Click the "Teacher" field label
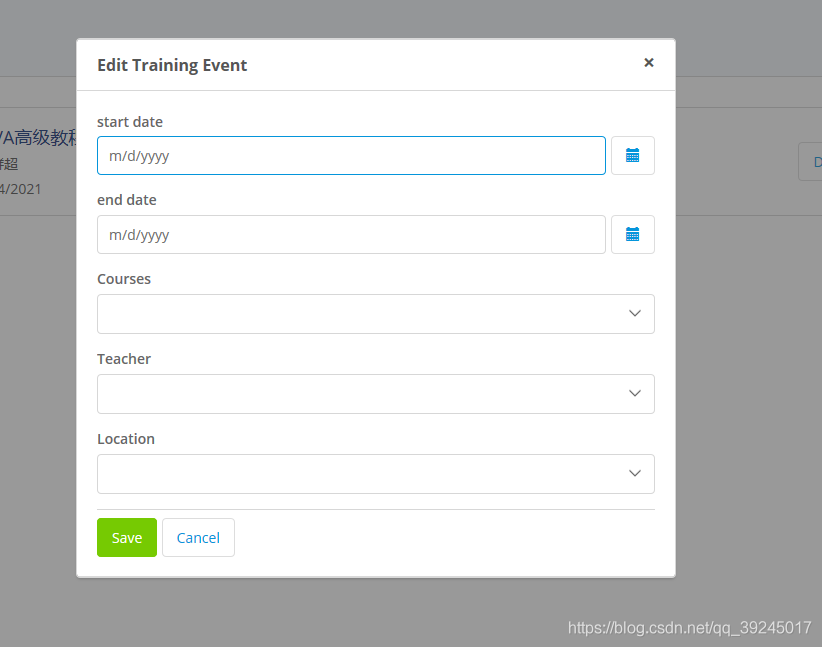 124,359
